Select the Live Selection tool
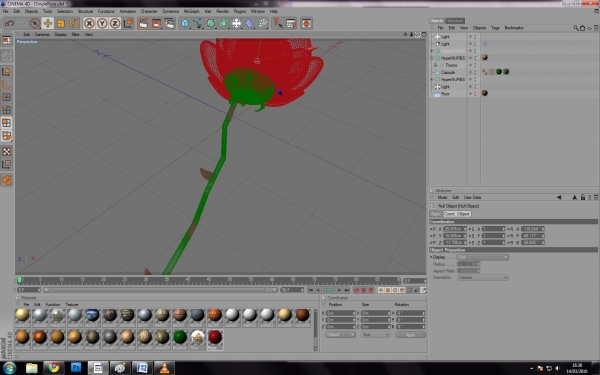Image resolution: width=600 pixels, height=375 pixels. coord(35,23)
